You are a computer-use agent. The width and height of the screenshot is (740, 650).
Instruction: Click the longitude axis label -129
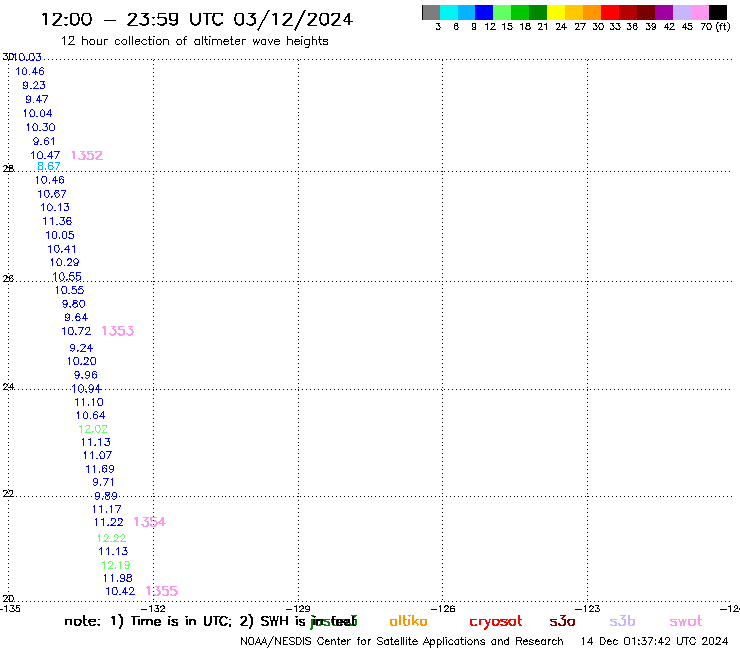[x=298, y=609]
